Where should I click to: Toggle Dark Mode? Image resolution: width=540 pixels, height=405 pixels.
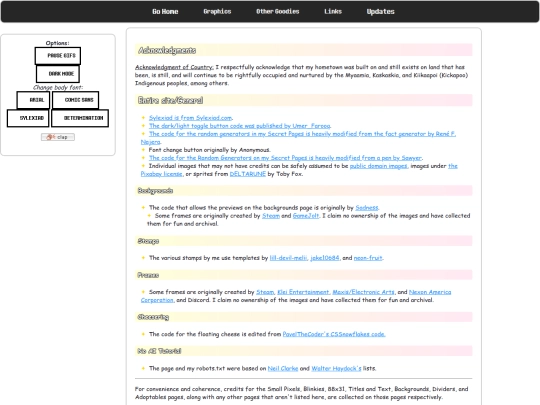coord(58,74)
